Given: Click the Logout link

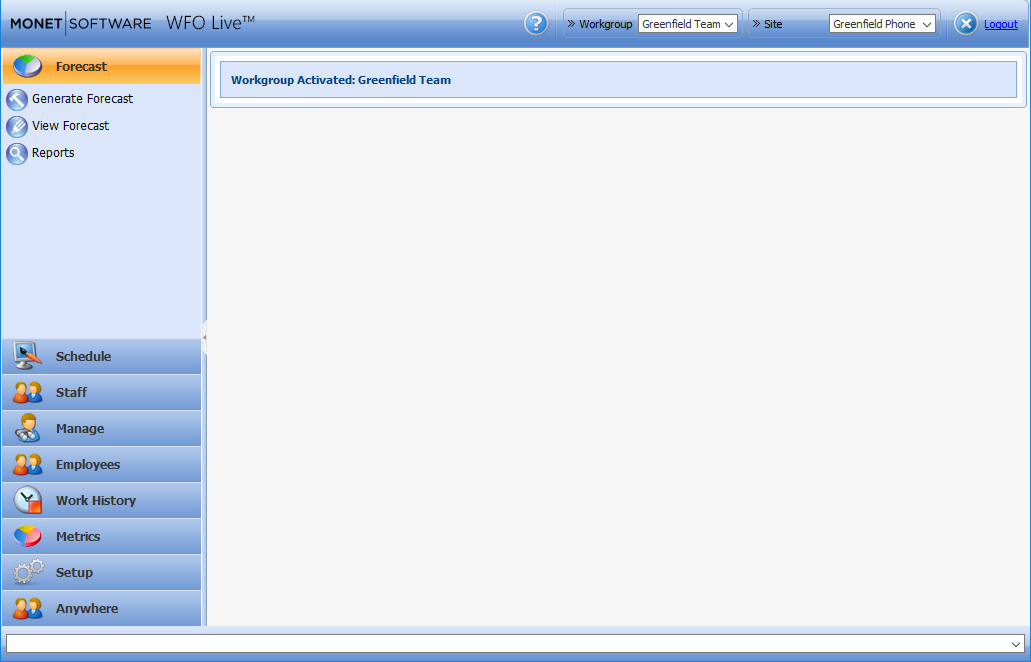Looking at the screenshot, I should pos(1000,24).
